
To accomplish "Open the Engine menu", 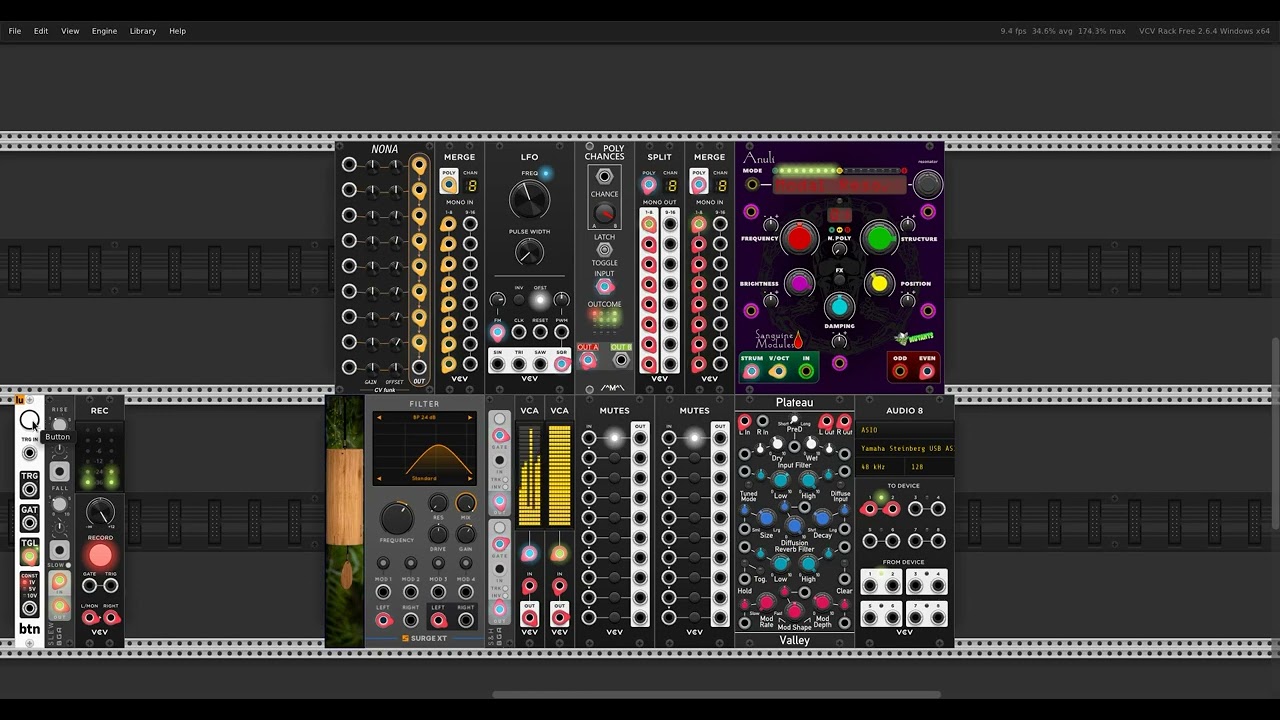I will coord(105,31).
